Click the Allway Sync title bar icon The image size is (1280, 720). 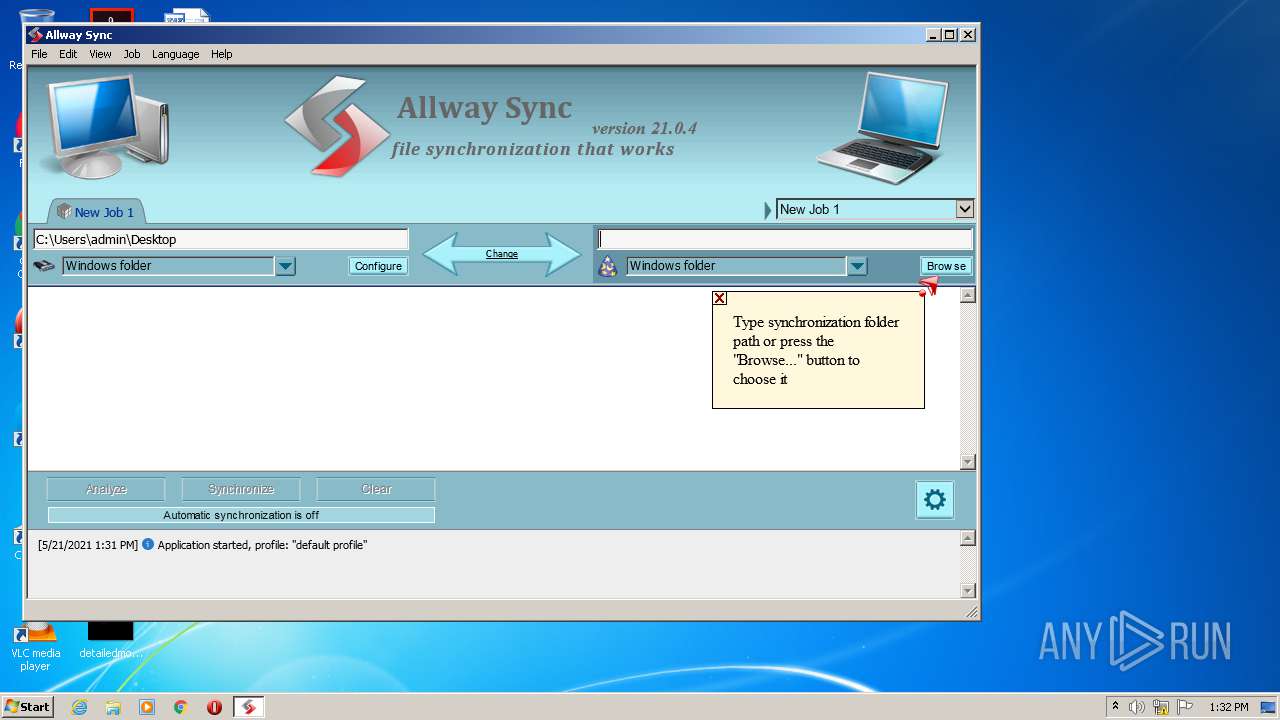pos(35,35)
